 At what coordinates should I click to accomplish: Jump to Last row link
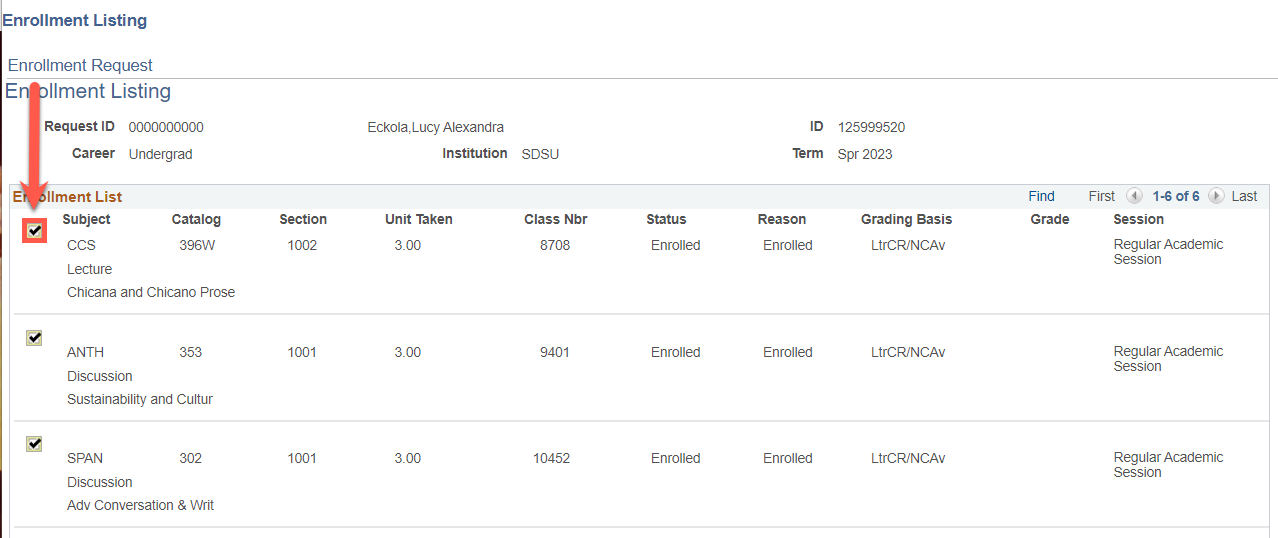[x=1244, y=196]
